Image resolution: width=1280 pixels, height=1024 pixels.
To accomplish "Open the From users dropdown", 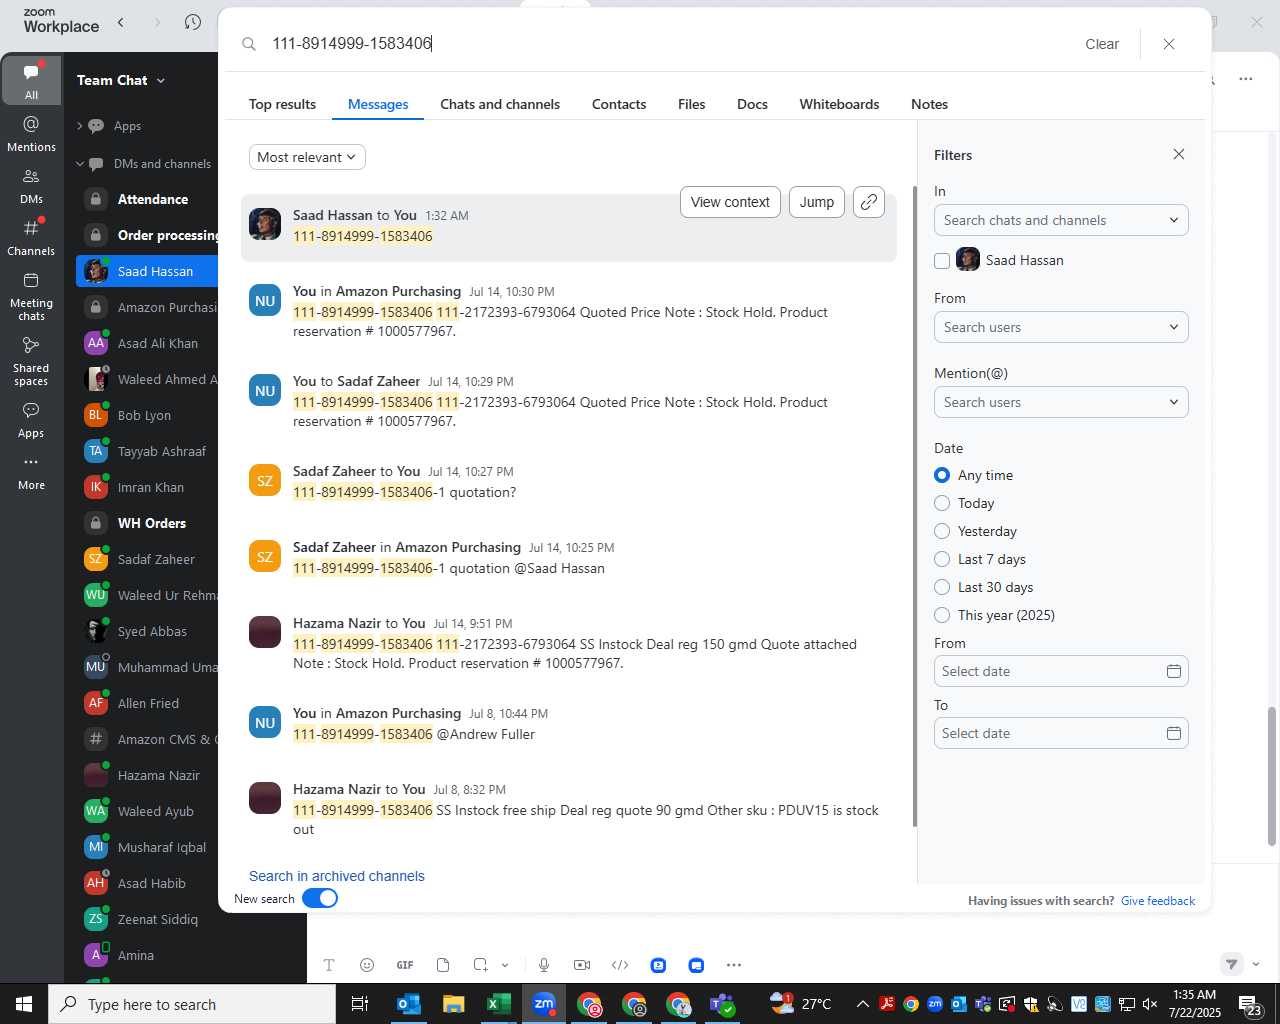I will click(1061, 327).
